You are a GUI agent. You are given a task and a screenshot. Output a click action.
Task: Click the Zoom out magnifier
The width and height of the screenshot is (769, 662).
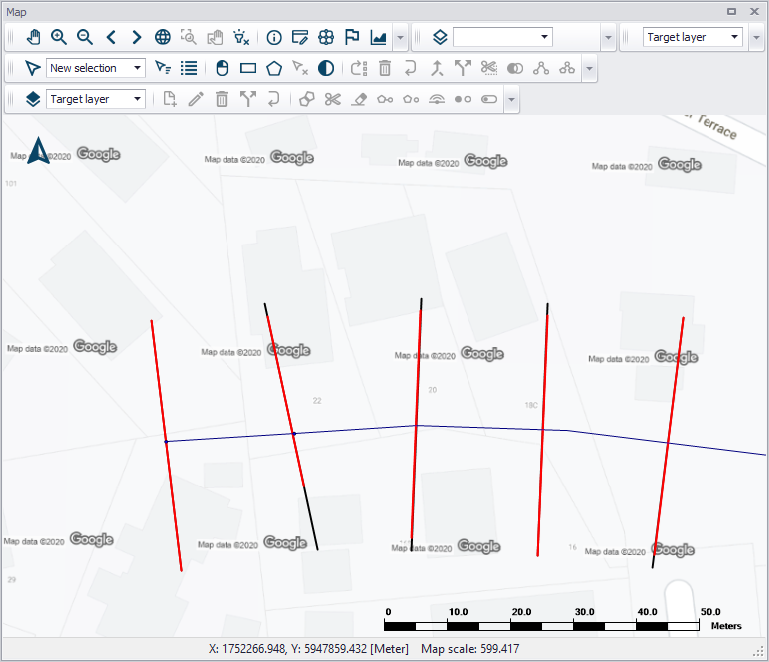[x=85, y=37]
